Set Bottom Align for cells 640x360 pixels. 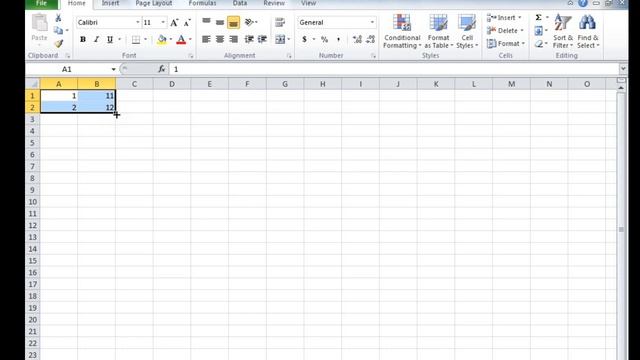tap(233, 22)
